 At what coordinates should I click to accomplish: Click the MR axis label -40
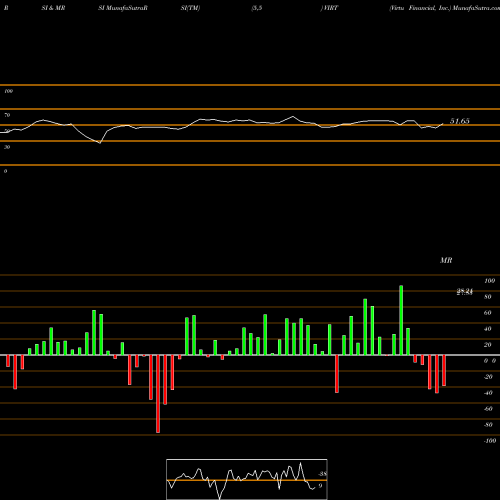coord(488,393)
